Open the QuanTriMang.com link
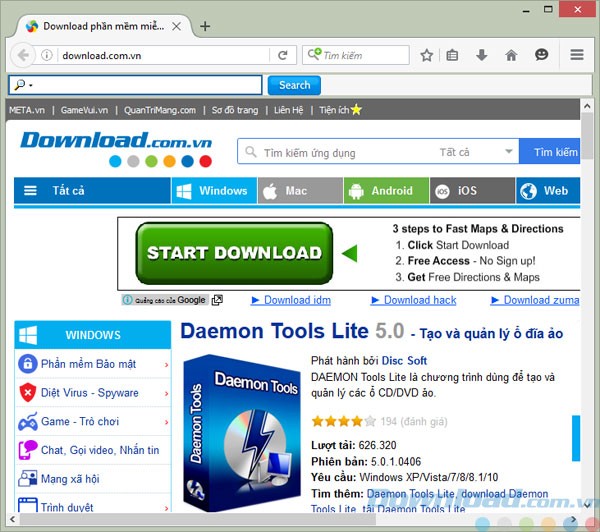The image size is (600, 532). [x=160, y=110]
